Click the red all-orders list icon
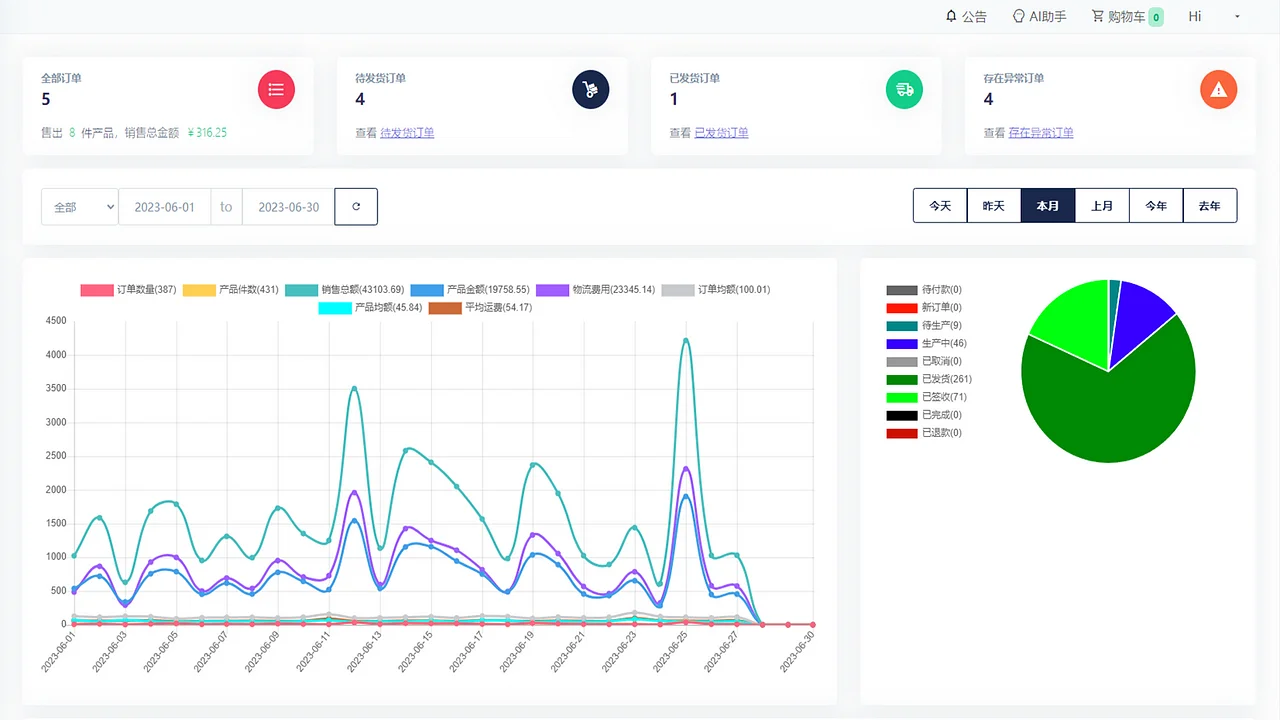The image size is (1280, 720). [x=276, y=90]
